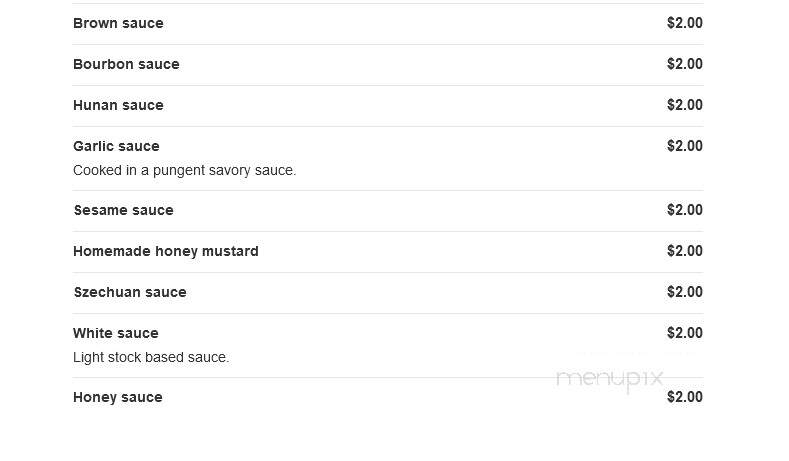This screenshot has width=789, height=461.
Task: Click the Hunan sauce price
Action: pos(685,105)
